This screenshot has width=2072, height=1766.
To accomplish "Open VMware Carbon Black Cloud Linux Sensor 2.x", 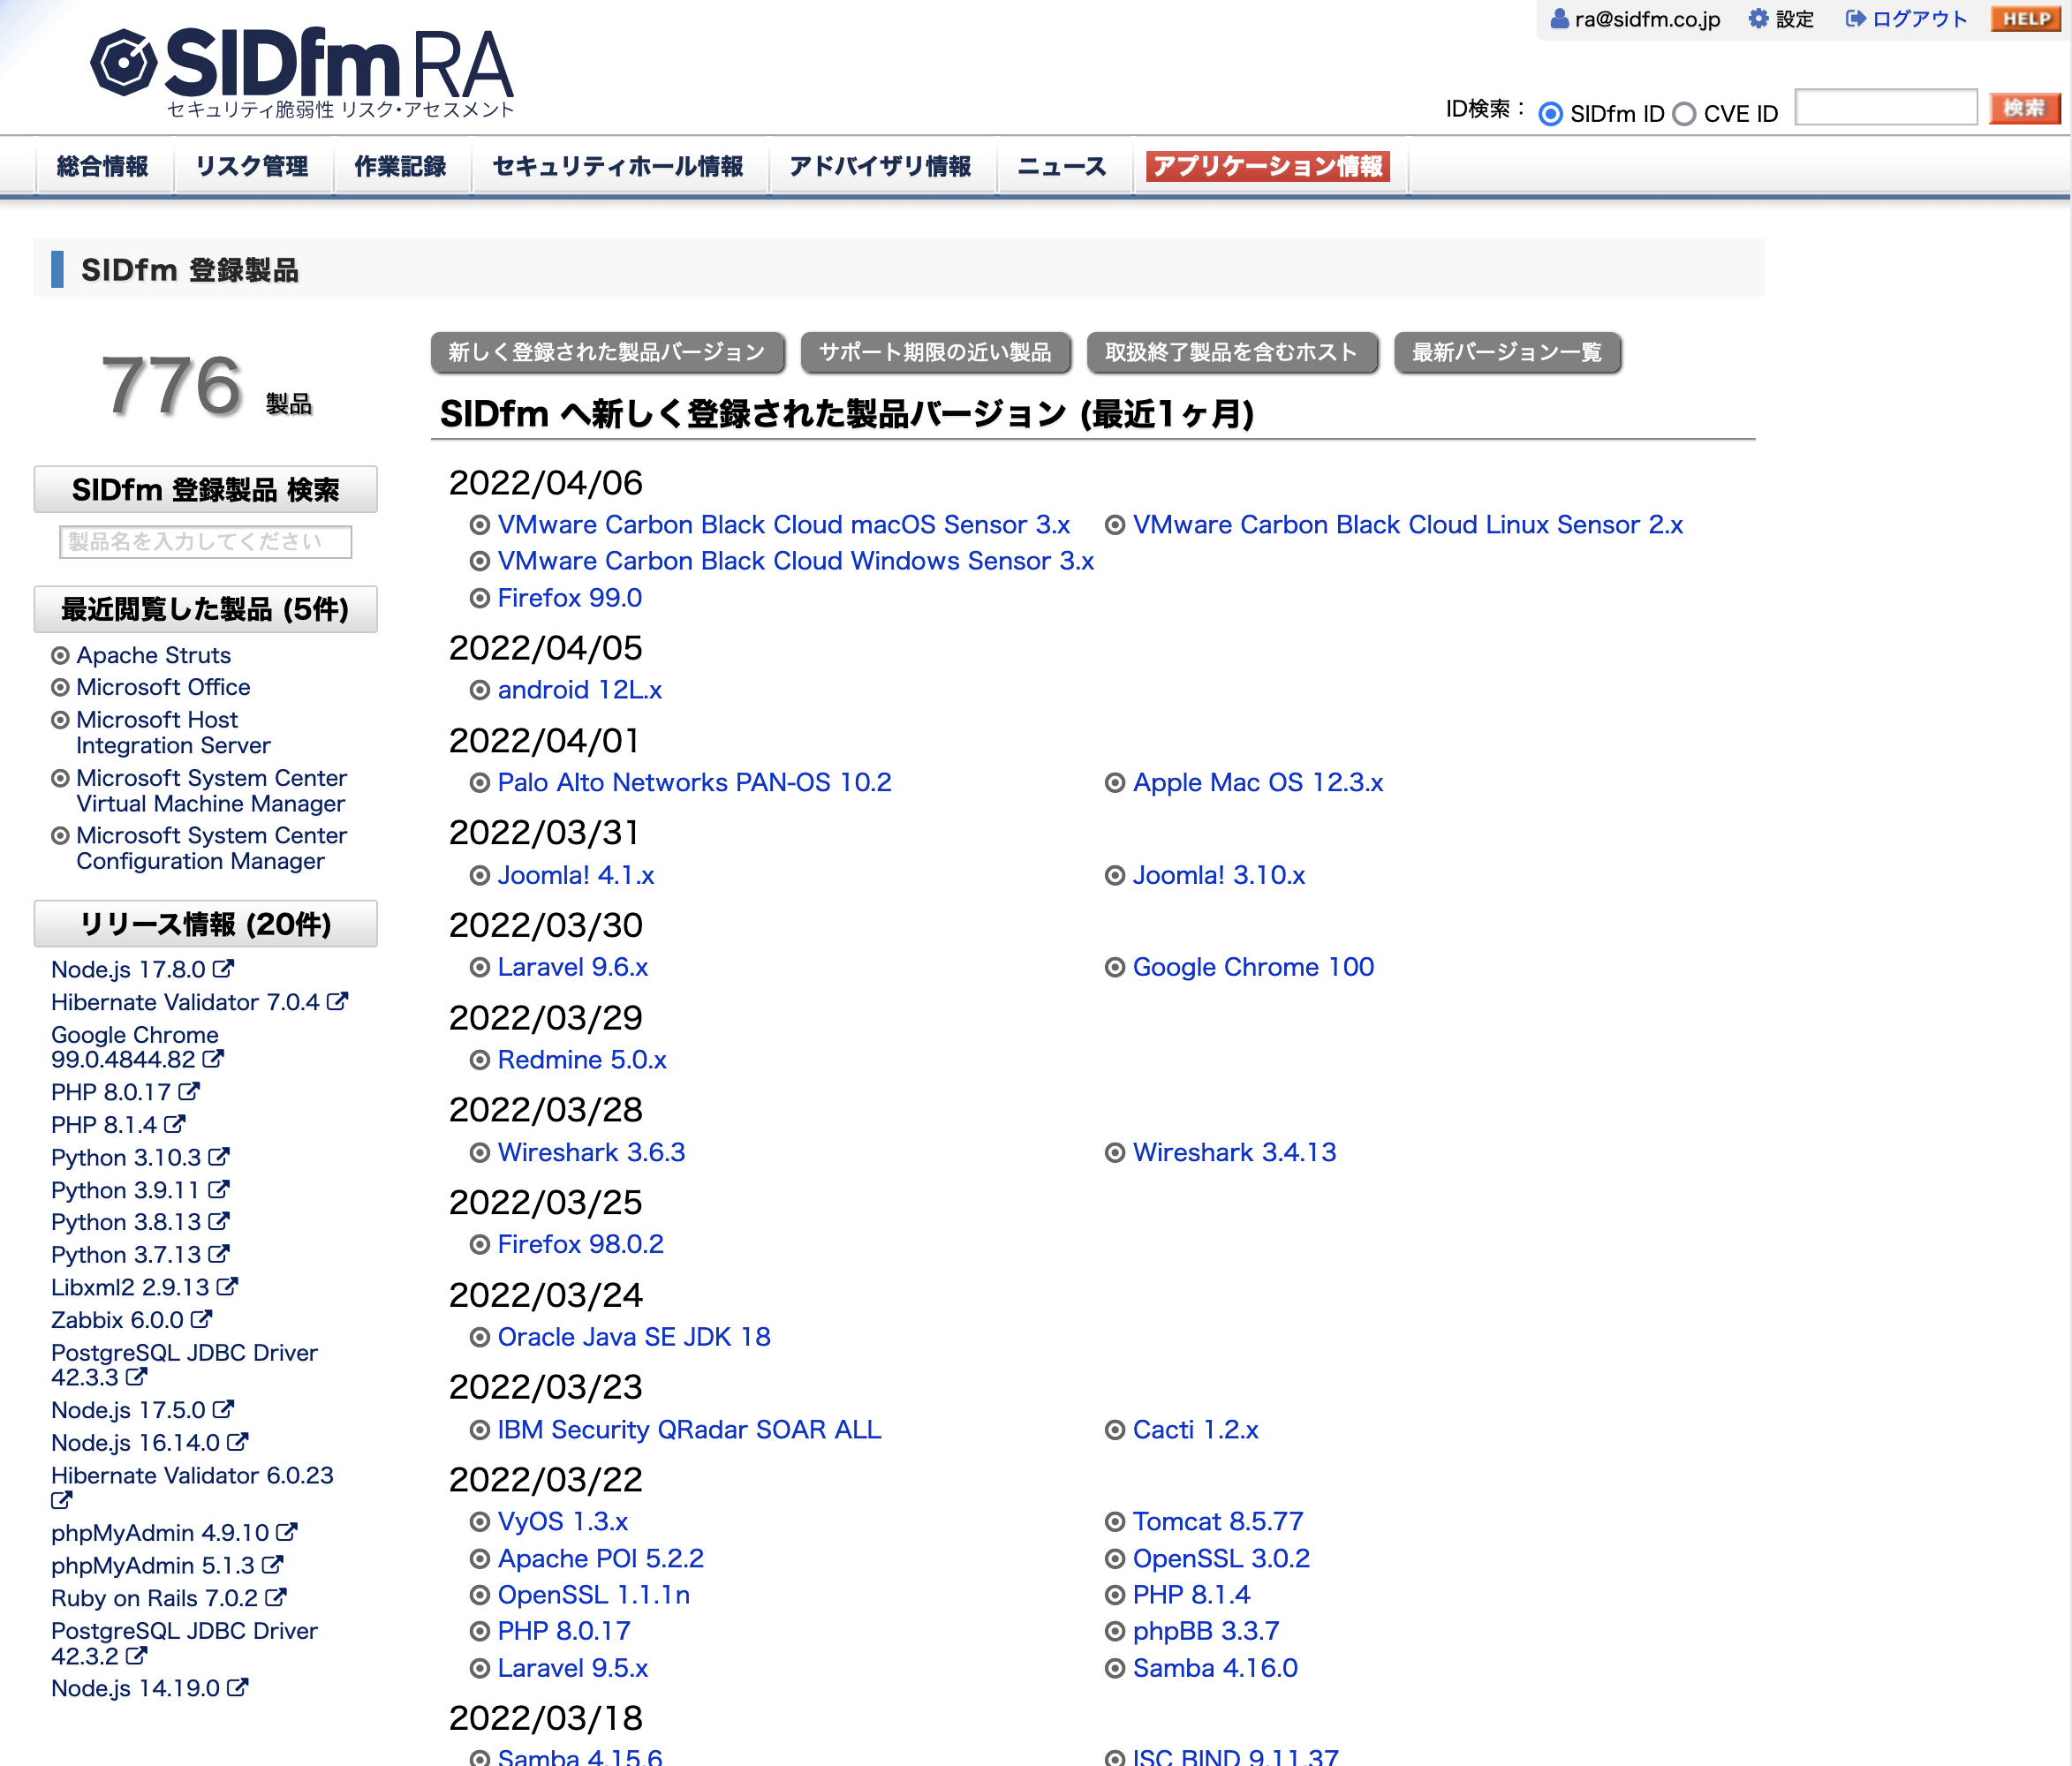I will pos(1408,524).
